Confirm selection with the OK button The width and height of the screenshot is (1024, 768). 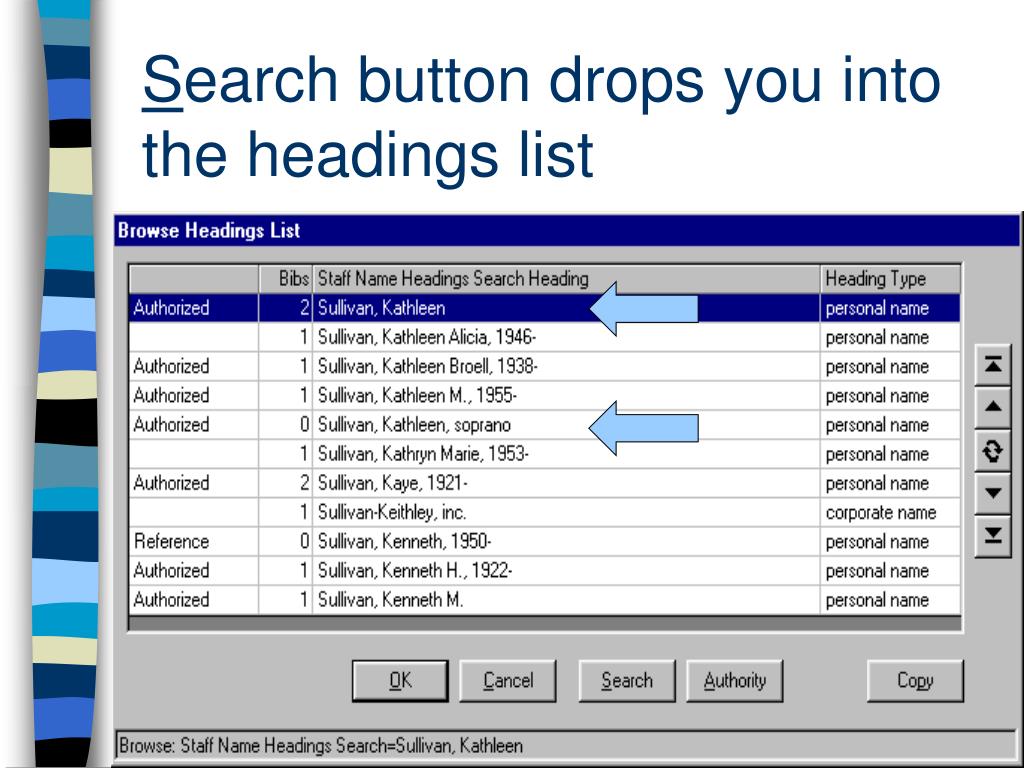[x=400, y=680]
